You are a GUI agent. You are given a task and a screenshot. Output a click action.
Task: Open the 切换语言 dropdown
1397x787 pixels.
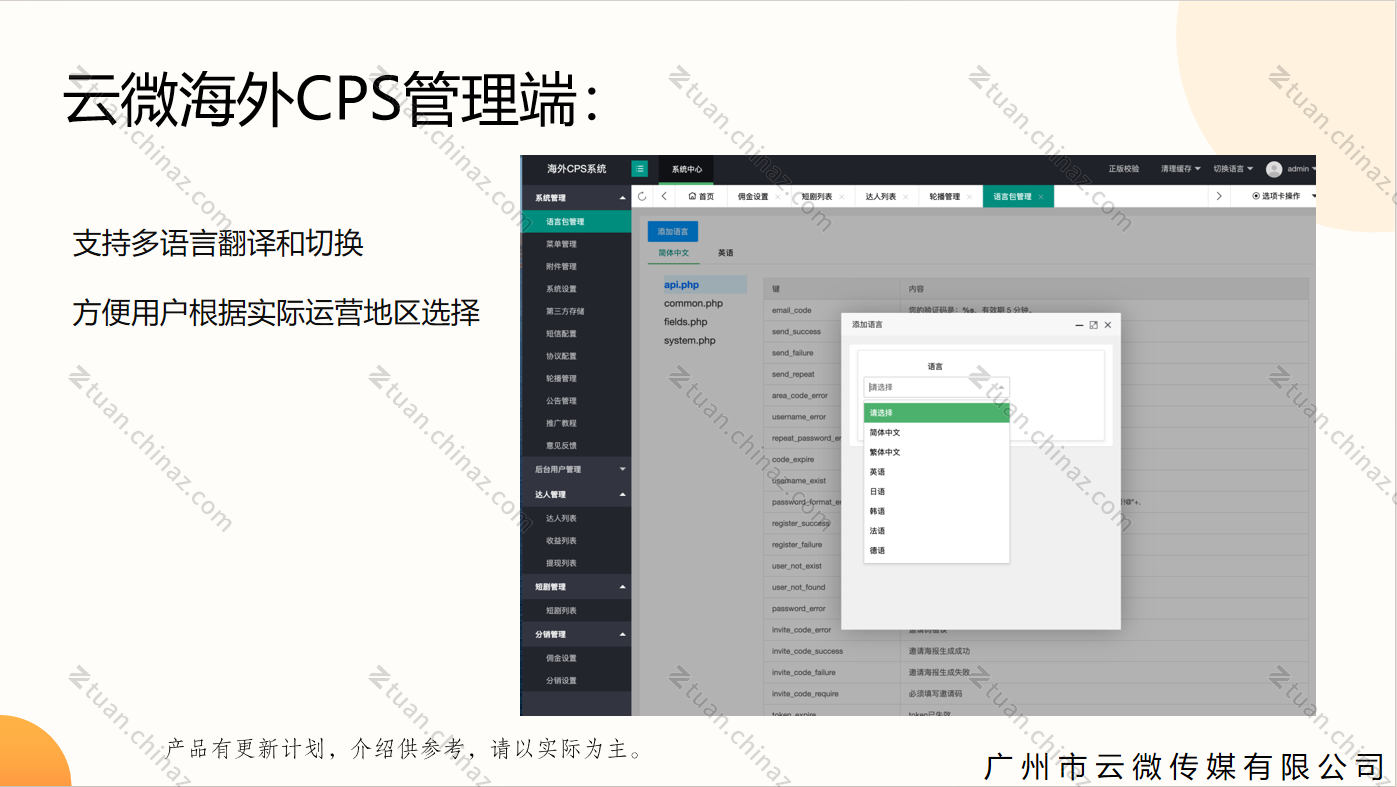(1233, 169)
